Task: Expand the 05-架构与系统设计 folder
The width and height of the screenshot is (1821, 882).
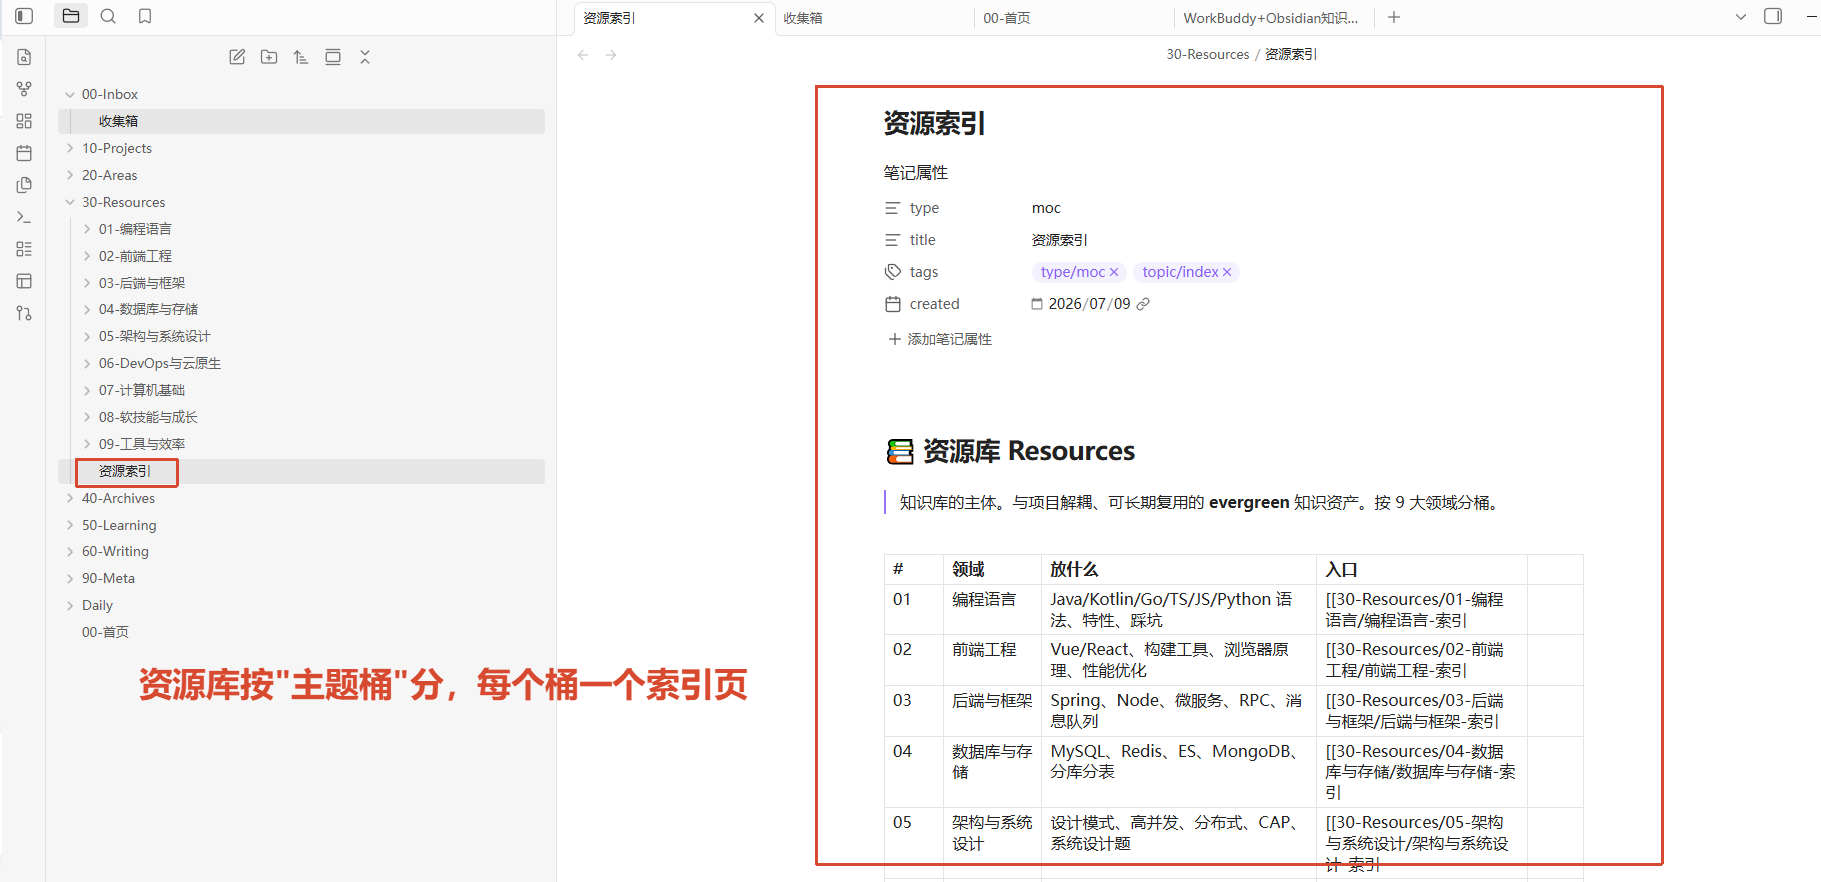Action: coord(87,336)
